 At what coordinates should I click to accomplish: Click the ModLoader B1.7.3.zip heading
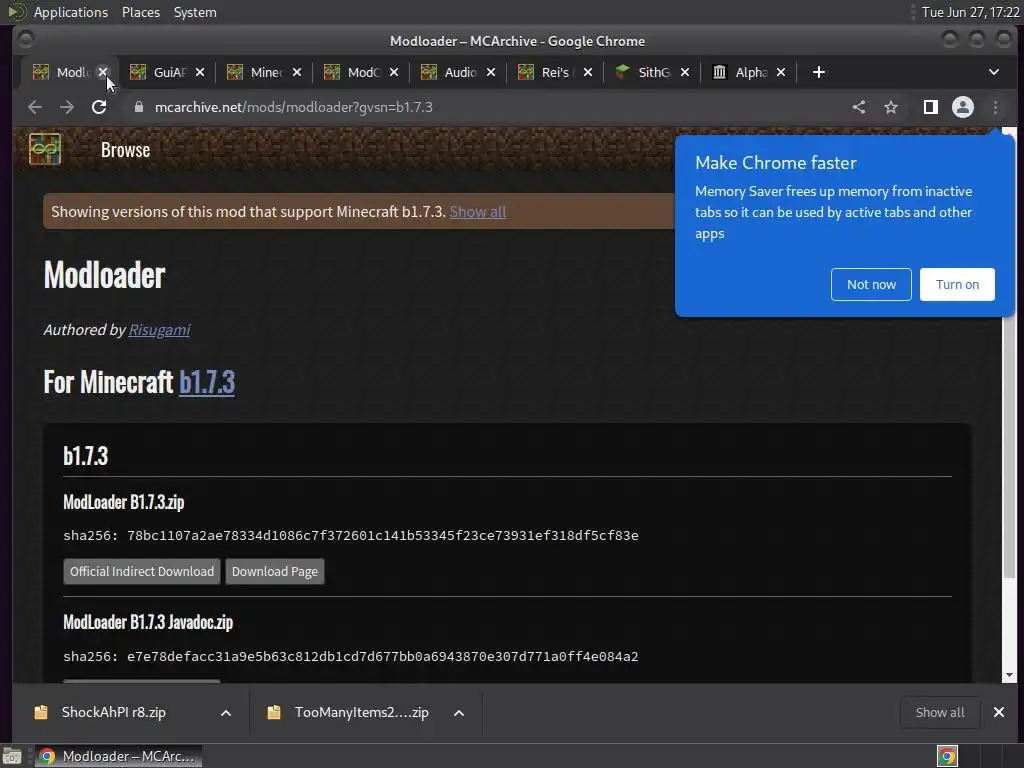tap(123, 502)
